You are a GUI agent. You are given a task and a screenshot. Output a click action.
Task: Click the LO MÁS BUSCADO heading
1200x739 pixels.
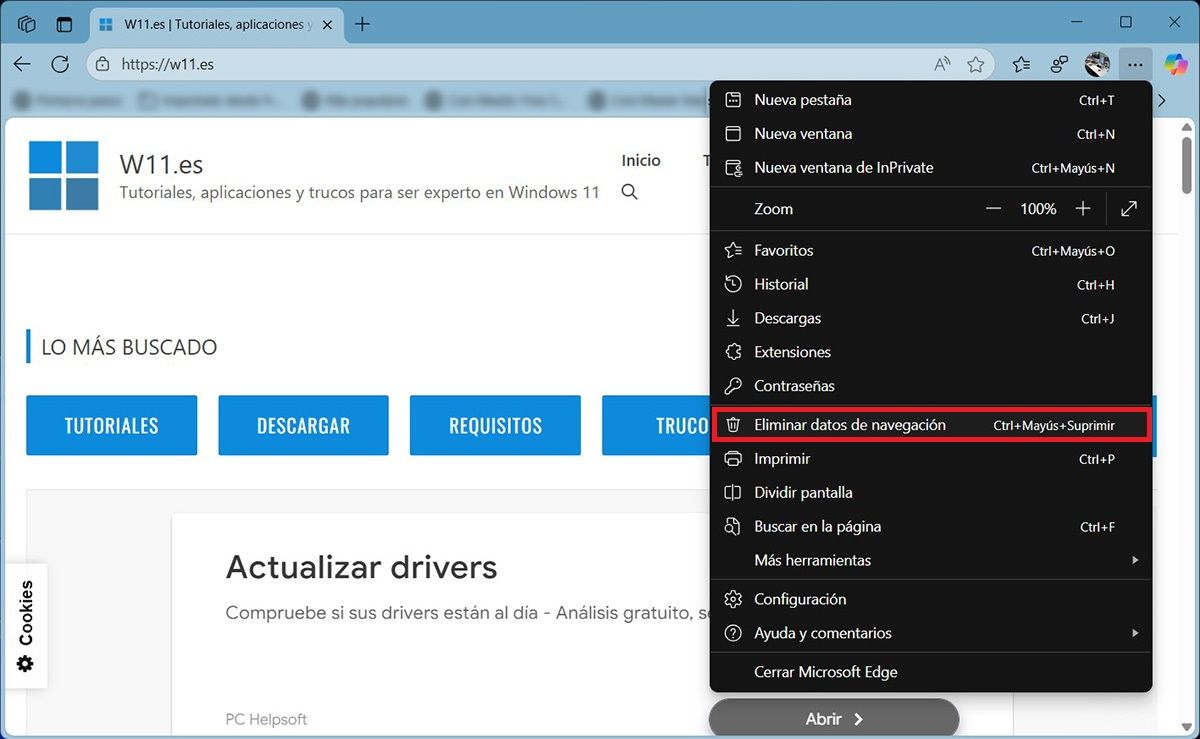tap(129, 348)
